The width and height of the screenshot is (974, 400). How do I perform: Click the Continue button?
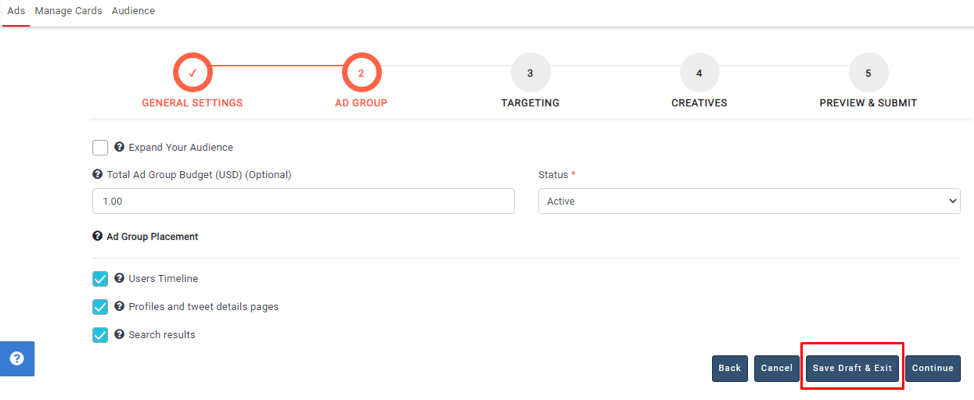[932, 368]
